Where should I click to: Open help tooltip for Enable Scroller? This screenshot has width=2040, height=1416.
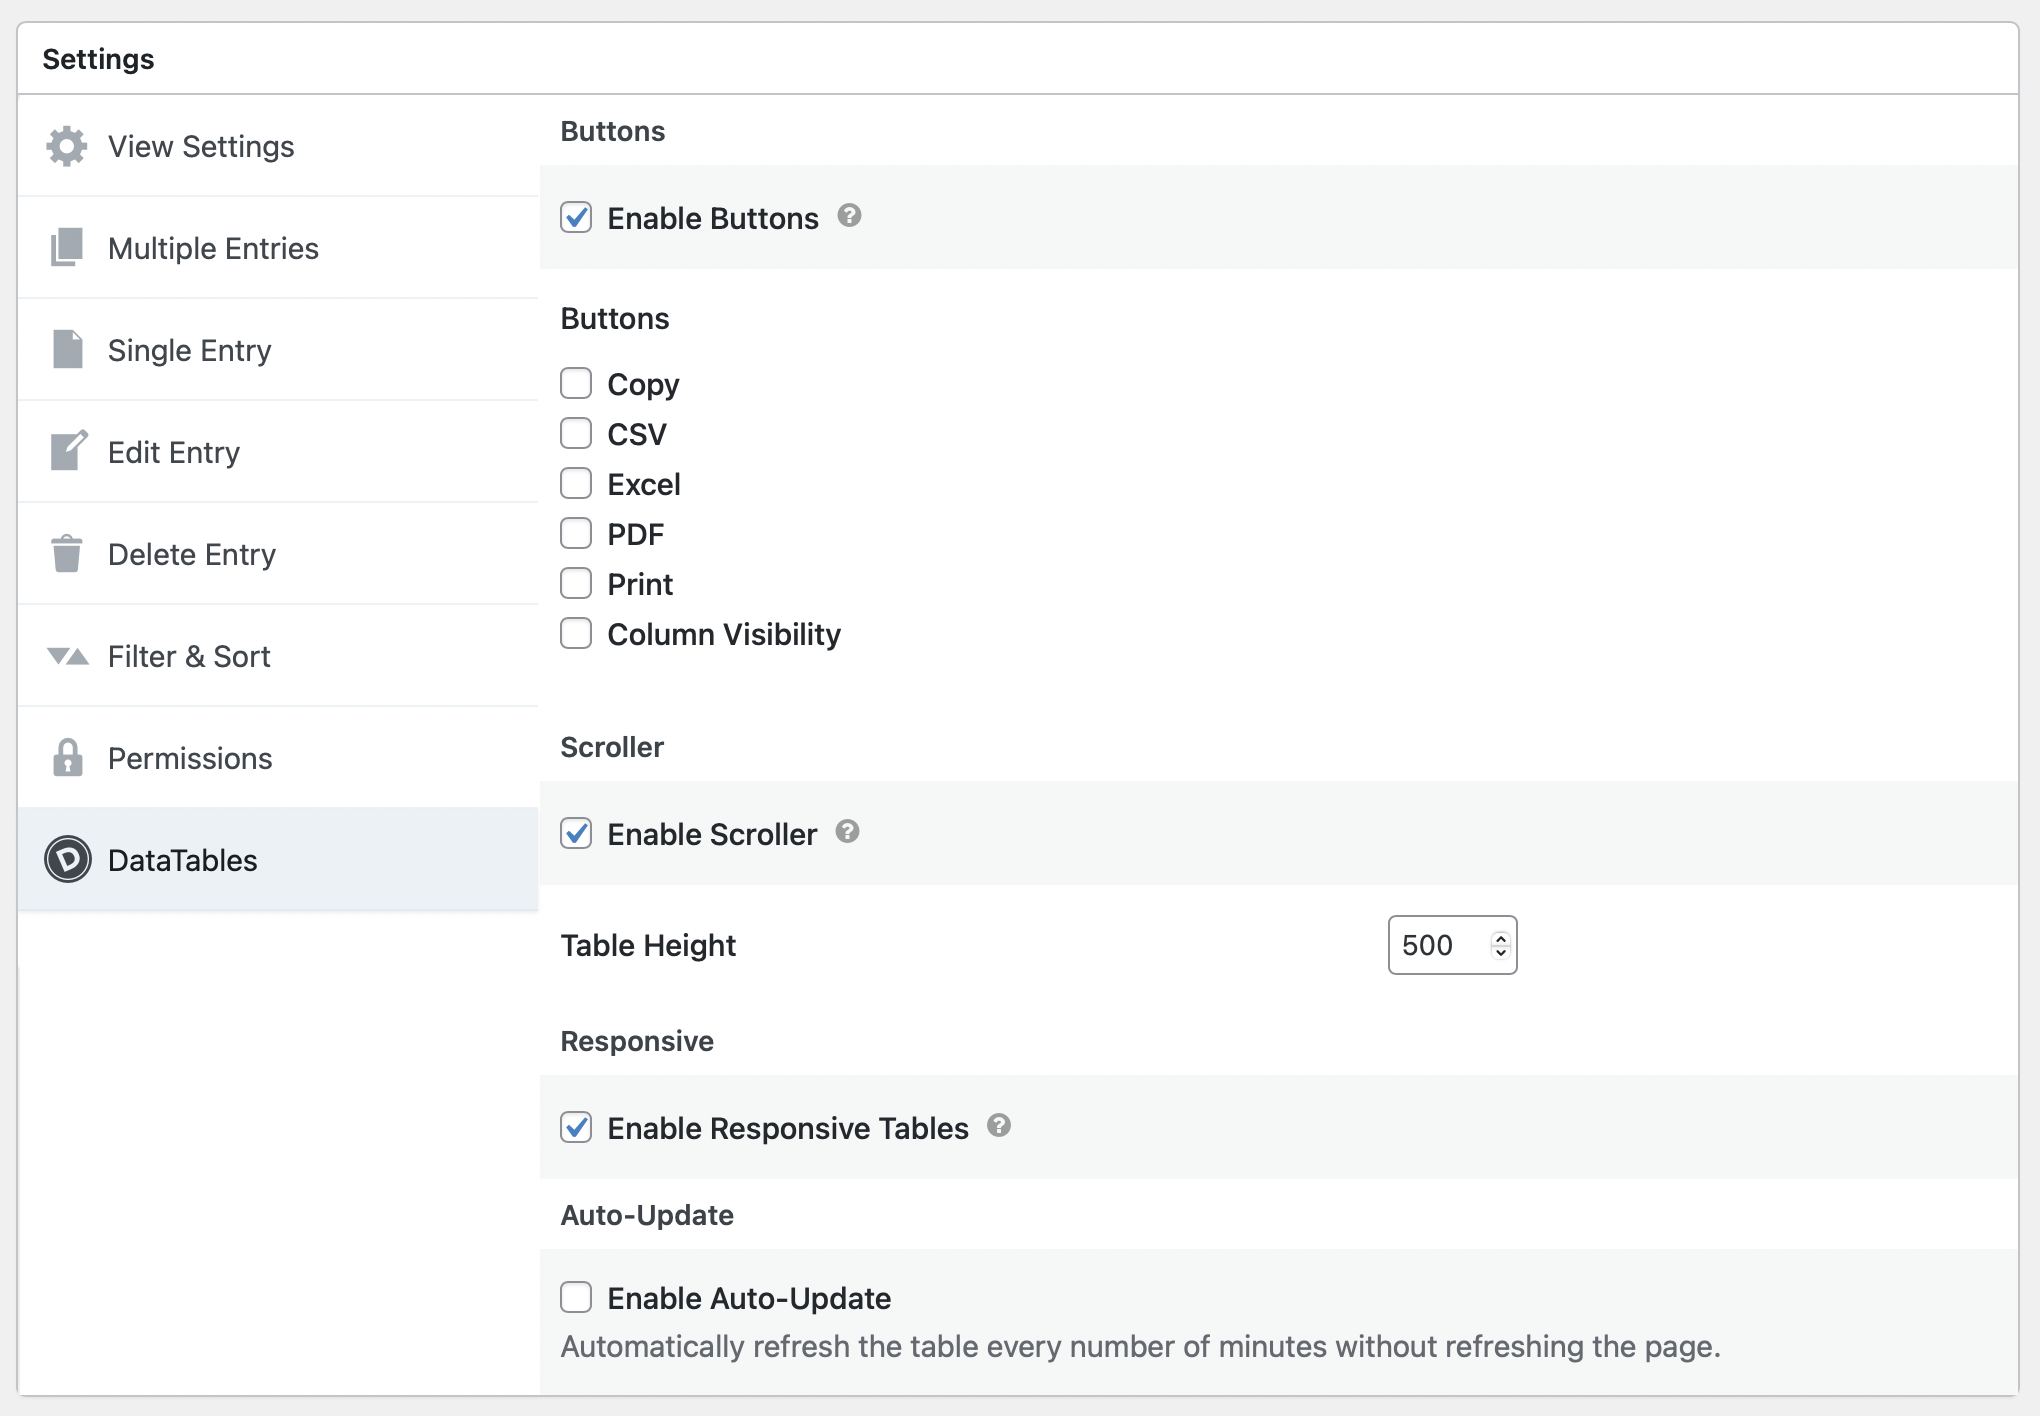click(x=848, y=832)
